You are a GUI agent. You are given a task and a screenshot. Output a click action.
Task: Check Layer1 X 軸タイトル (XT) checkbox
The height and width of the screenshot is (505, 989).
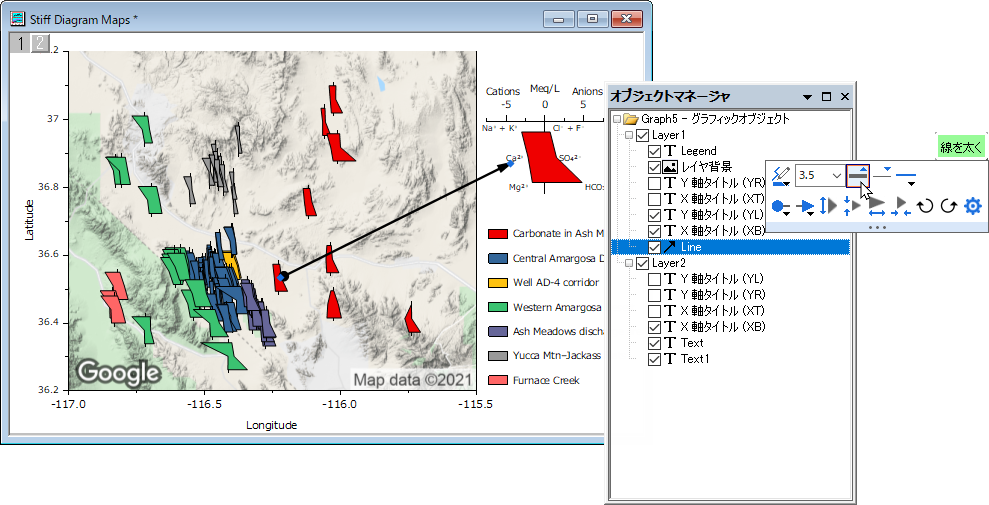(x=655, y=199)
